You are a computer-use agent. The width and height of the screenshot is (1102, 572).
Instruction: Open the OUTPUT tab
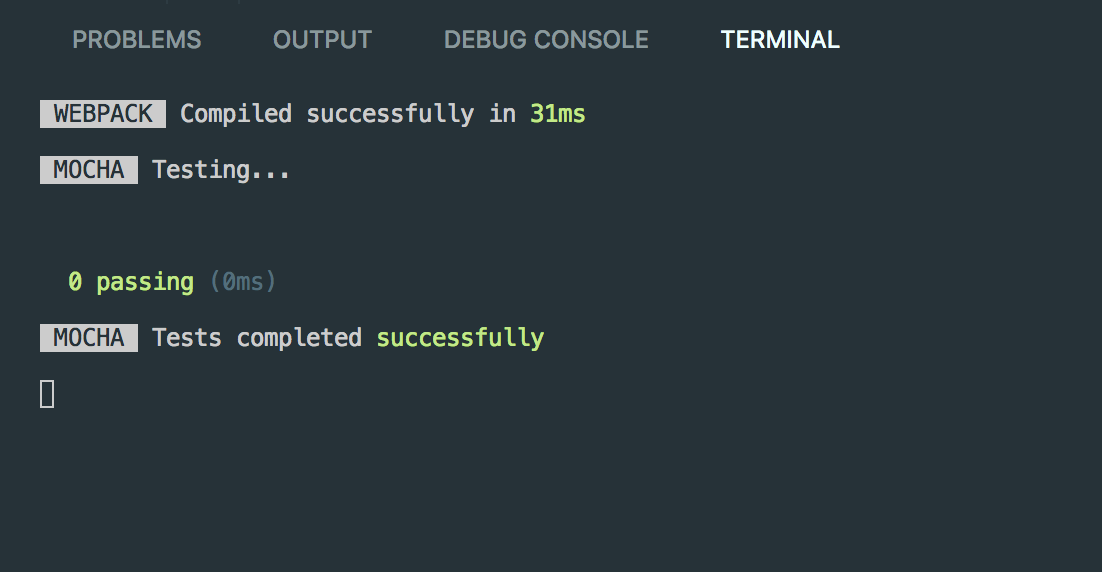pyautogui.click(x=322, y=40)
